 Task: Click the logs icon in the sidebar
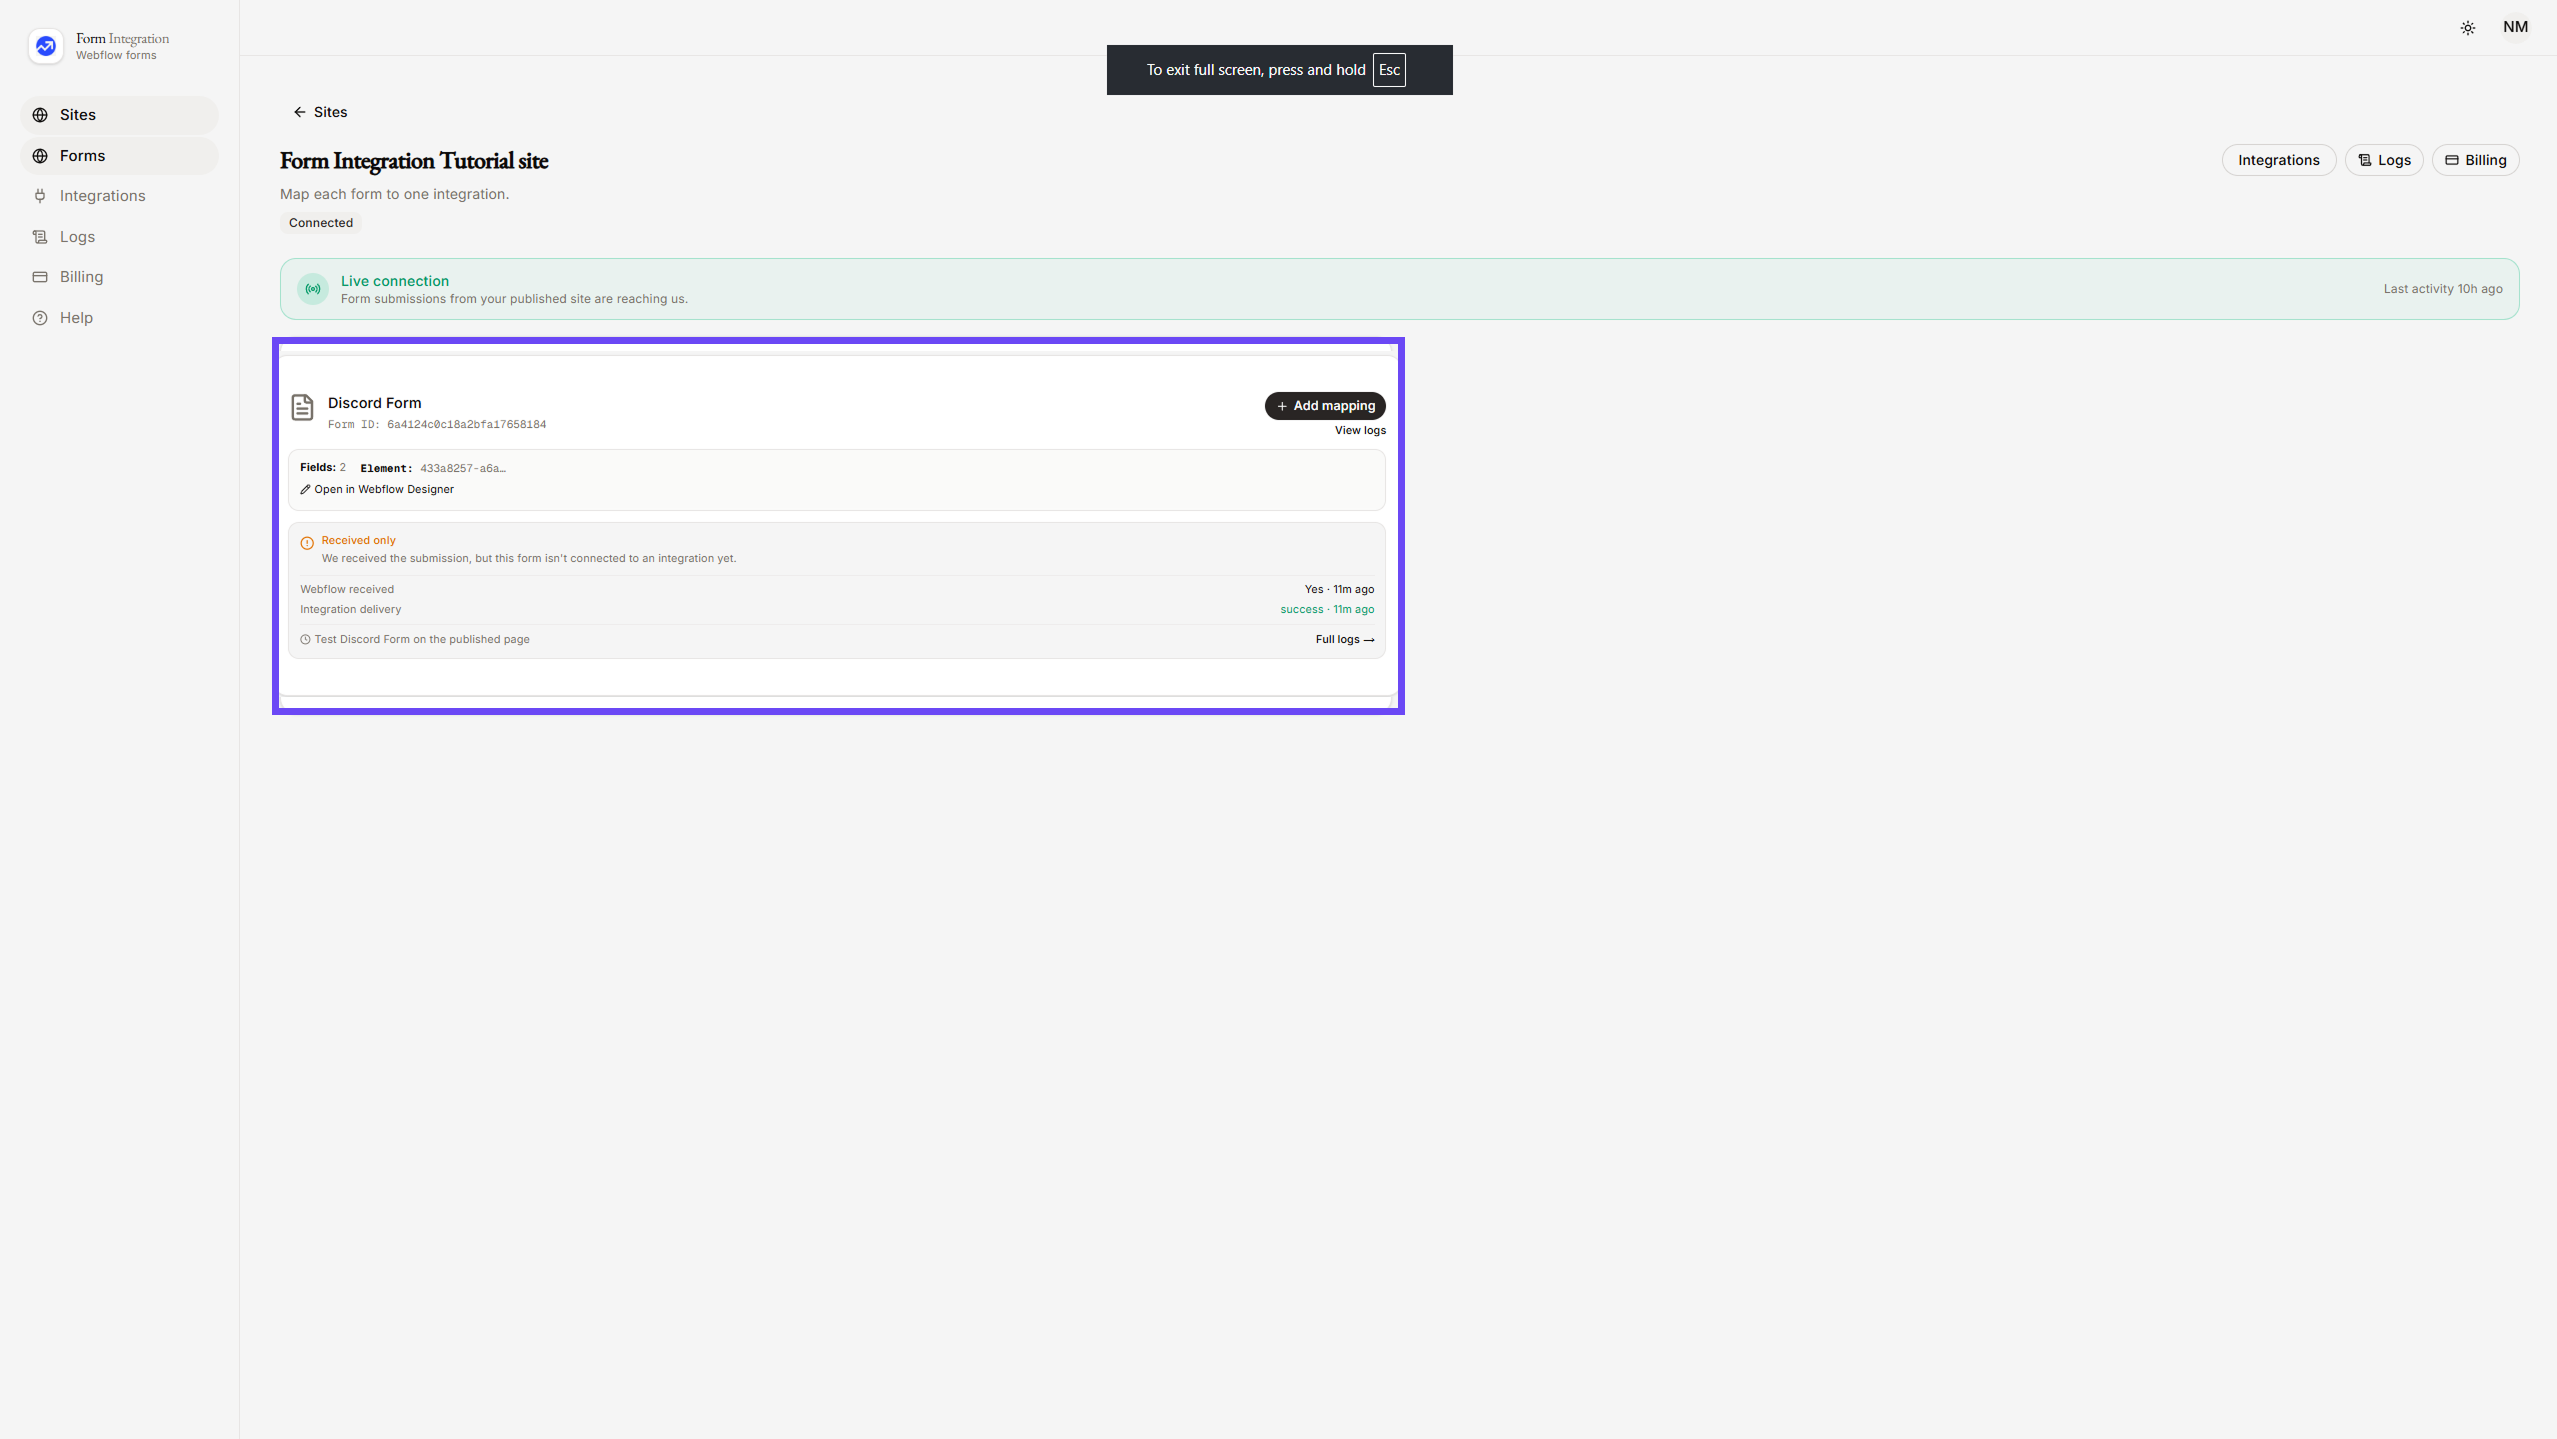point(40,237)
